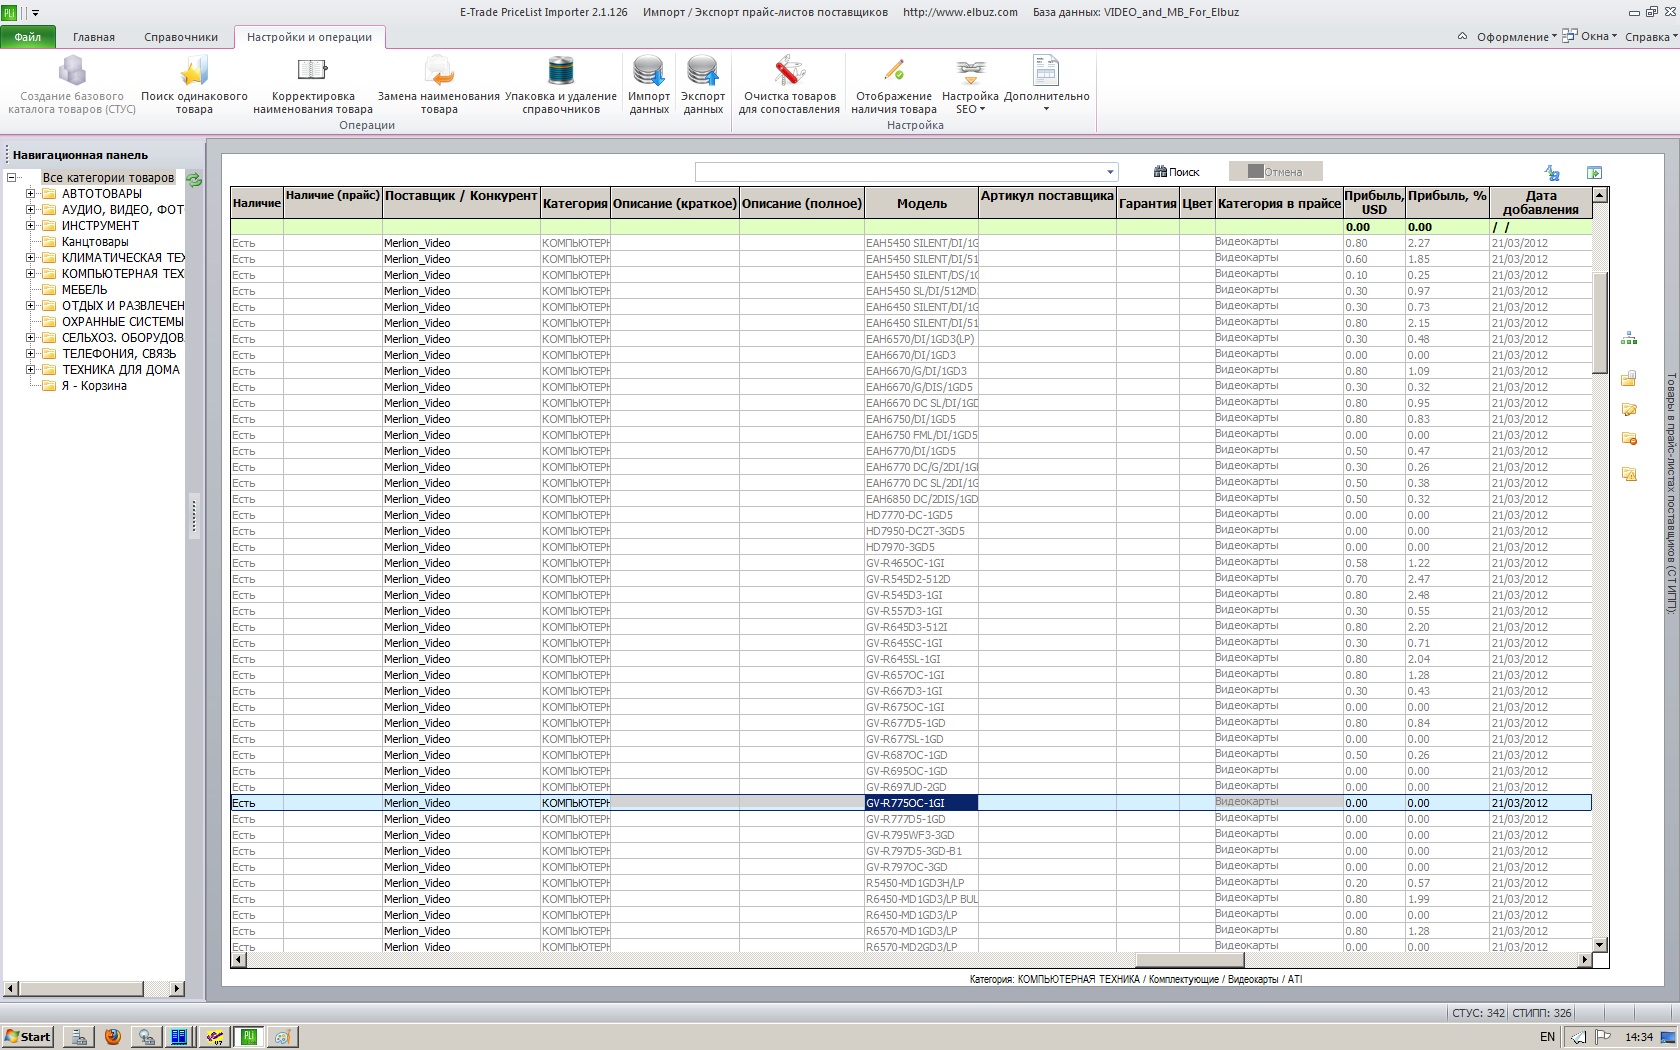Sort by the Дата добавления column header
This screenshot has width=1680, height=1050.
point(1541,203)
